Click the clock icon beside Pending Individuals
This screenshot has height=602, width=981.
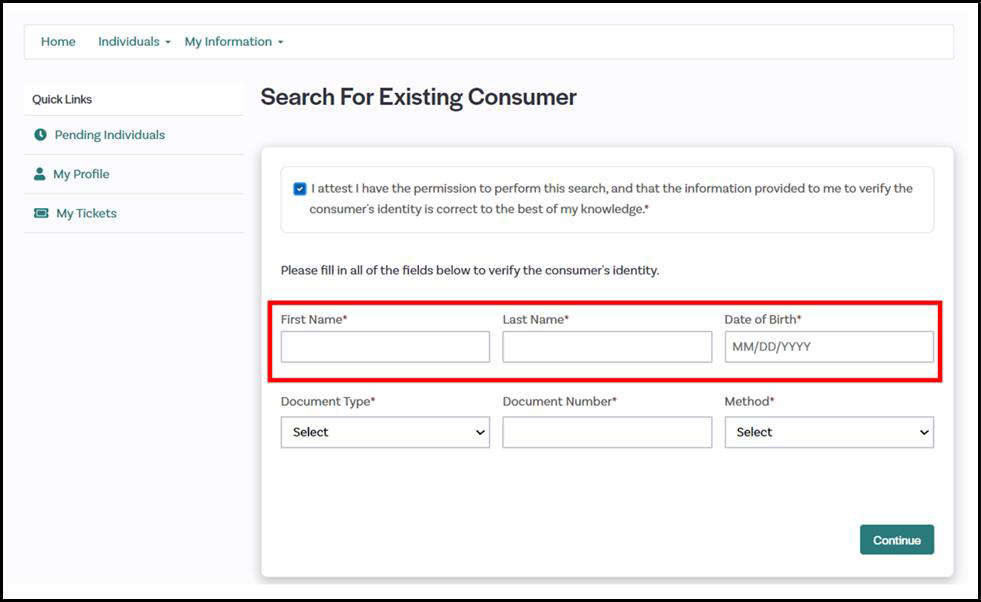(x=40, y=135)
